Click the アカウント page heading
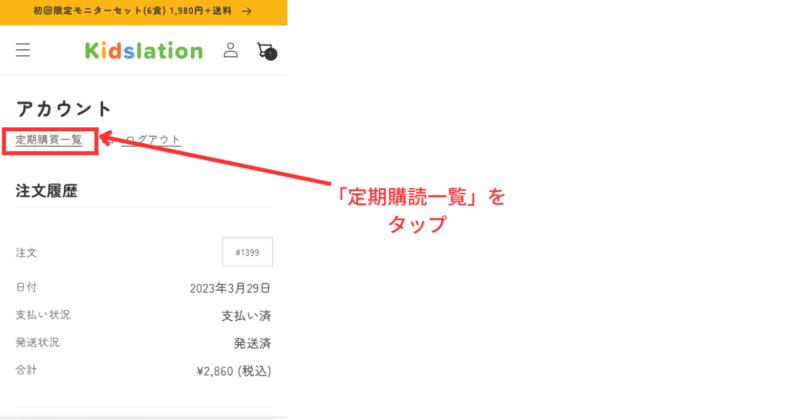 (x=64, y=109)
